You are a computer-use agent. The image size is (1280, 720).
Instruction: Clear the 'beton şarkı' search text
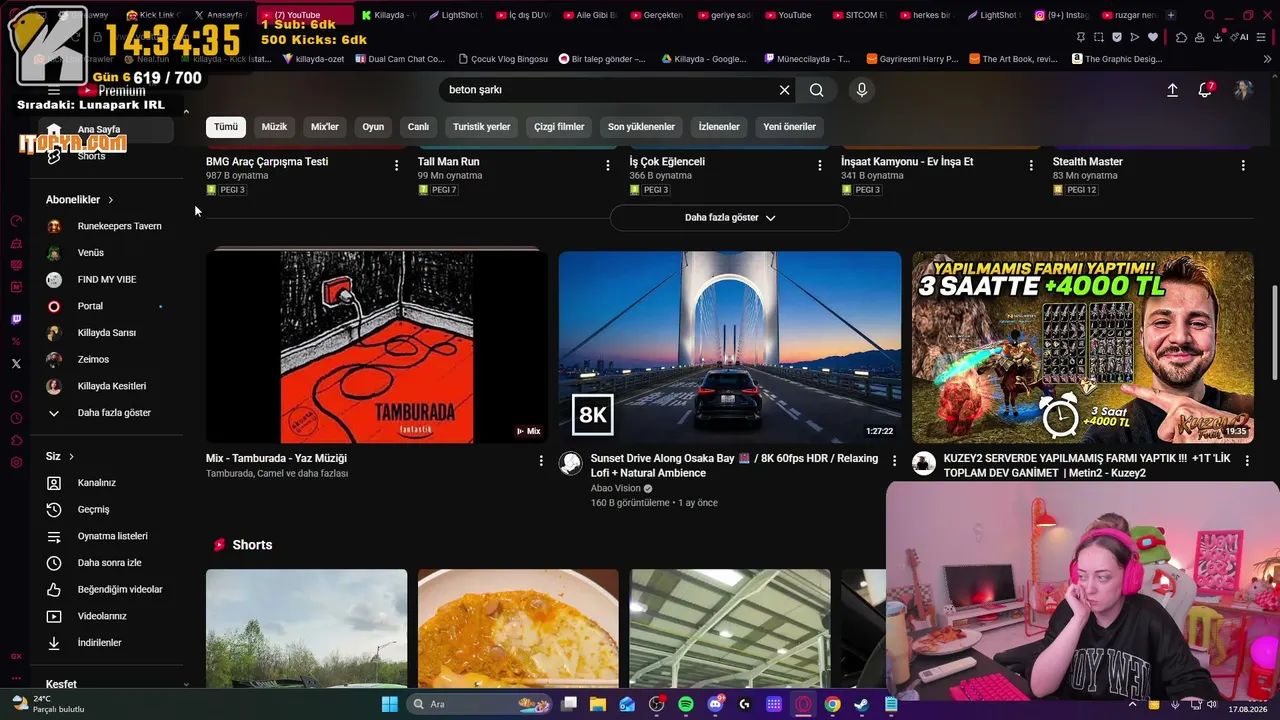tap(785, 90)
